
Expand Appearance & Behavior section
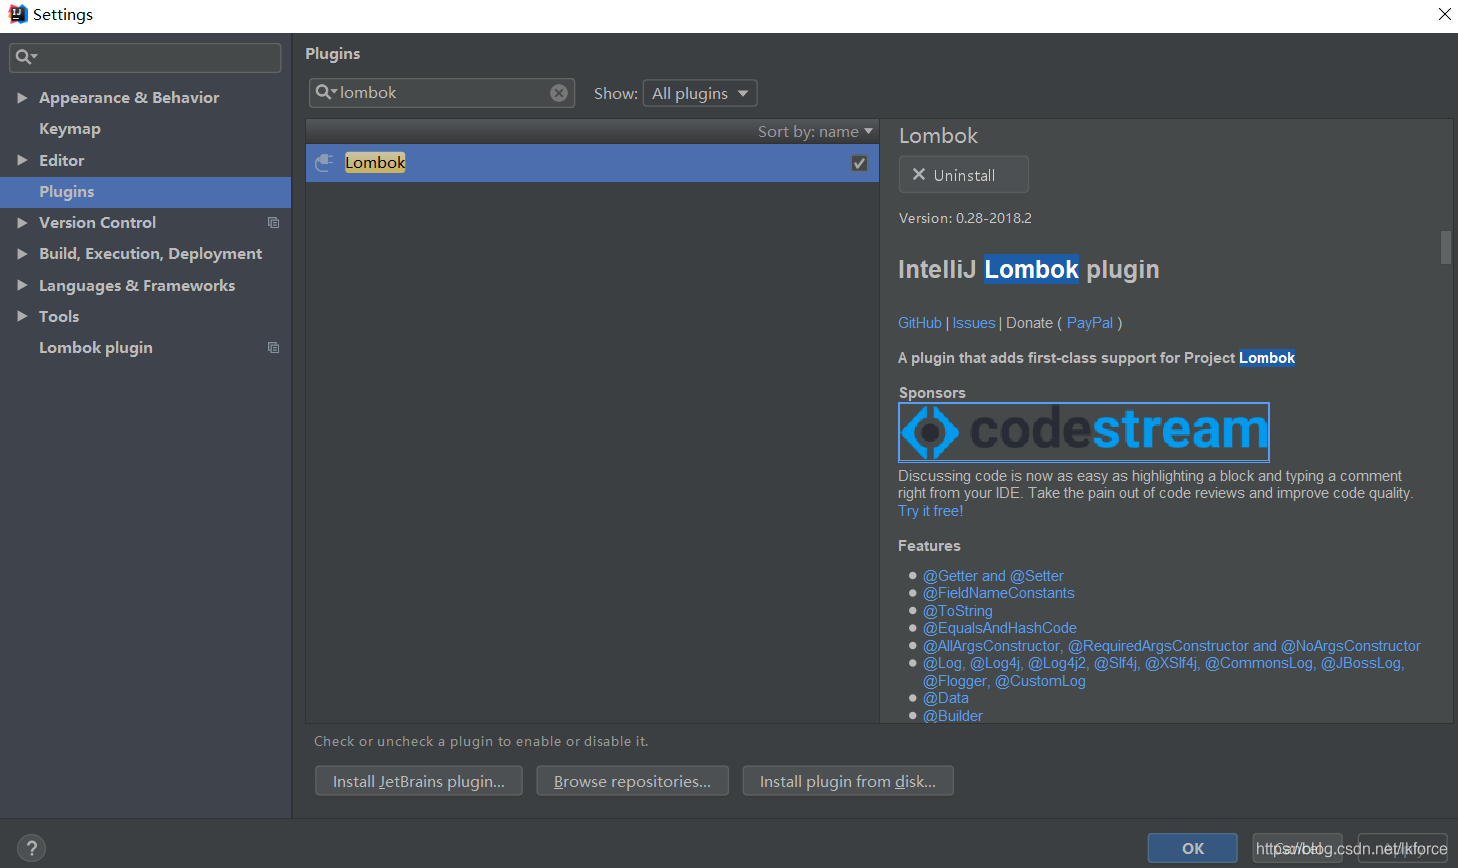22,98
